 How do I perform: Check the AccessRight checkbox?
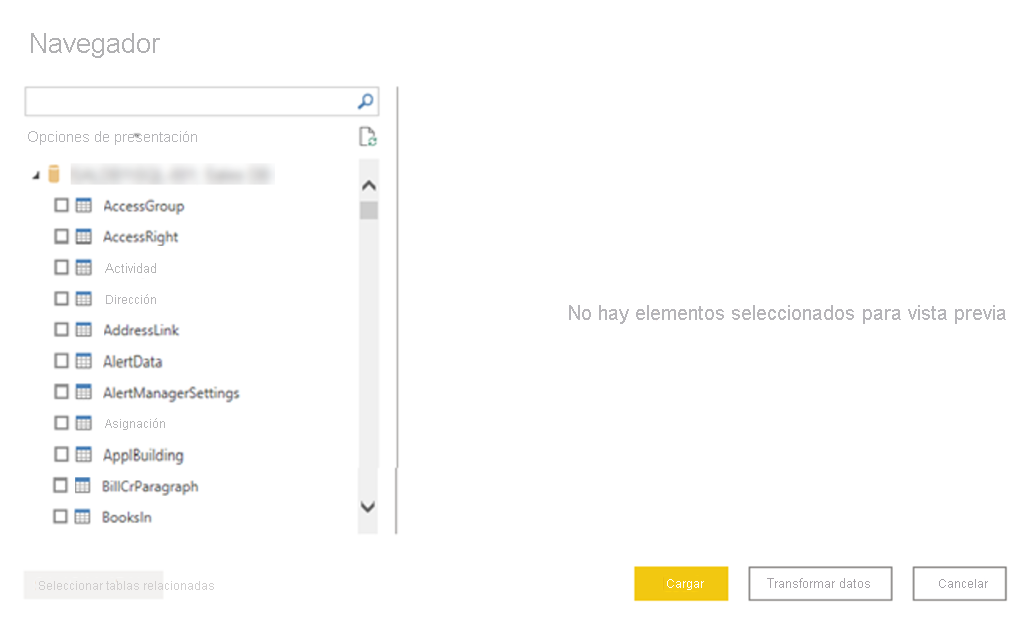pyautogui.click(x=61, y=236)
